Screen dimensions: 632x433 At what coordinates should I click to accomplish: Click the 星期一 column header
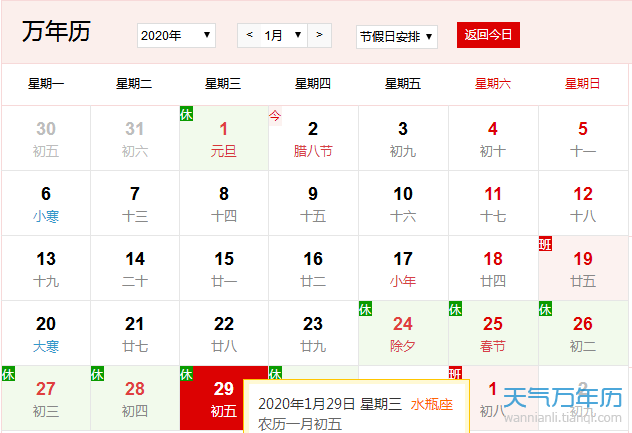(46, 84)
